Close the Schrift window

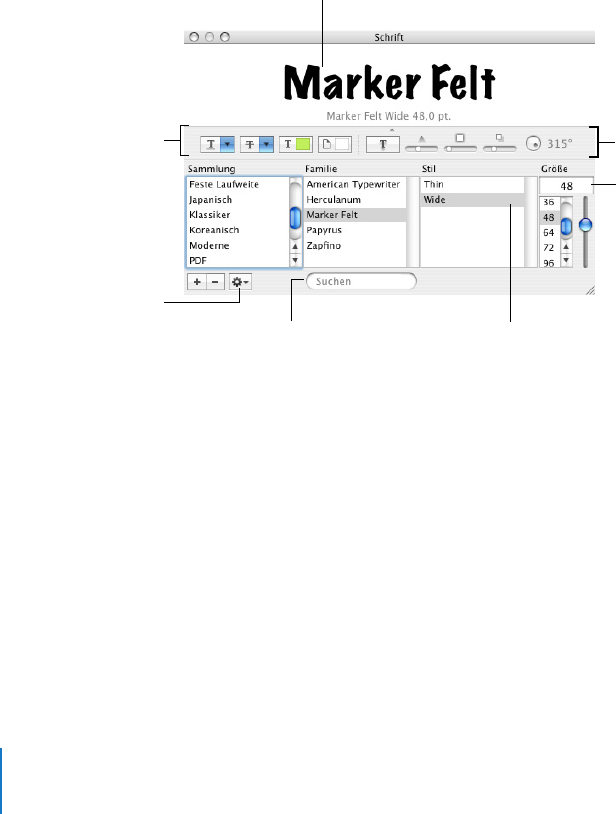point(194,37)
